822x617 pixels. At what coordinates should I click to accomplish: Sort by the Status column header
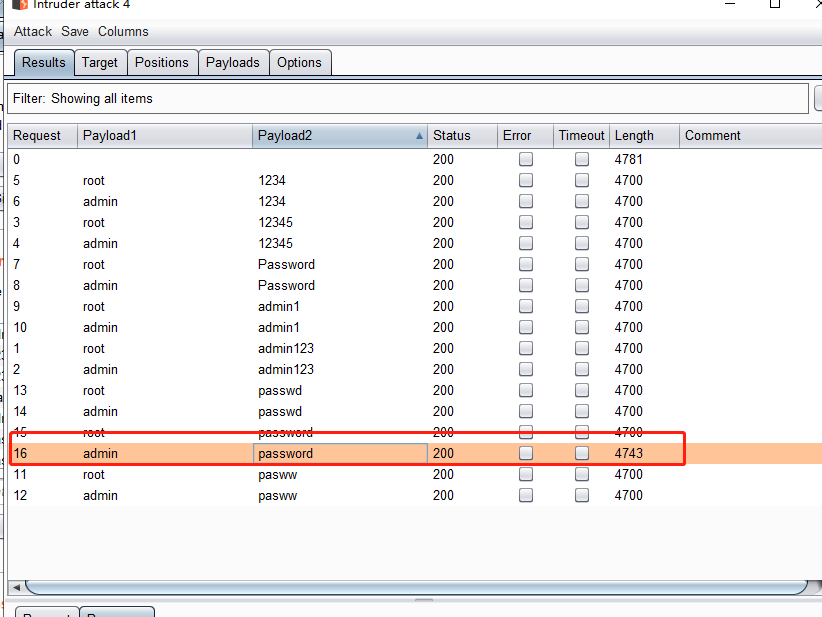[462, 136]
